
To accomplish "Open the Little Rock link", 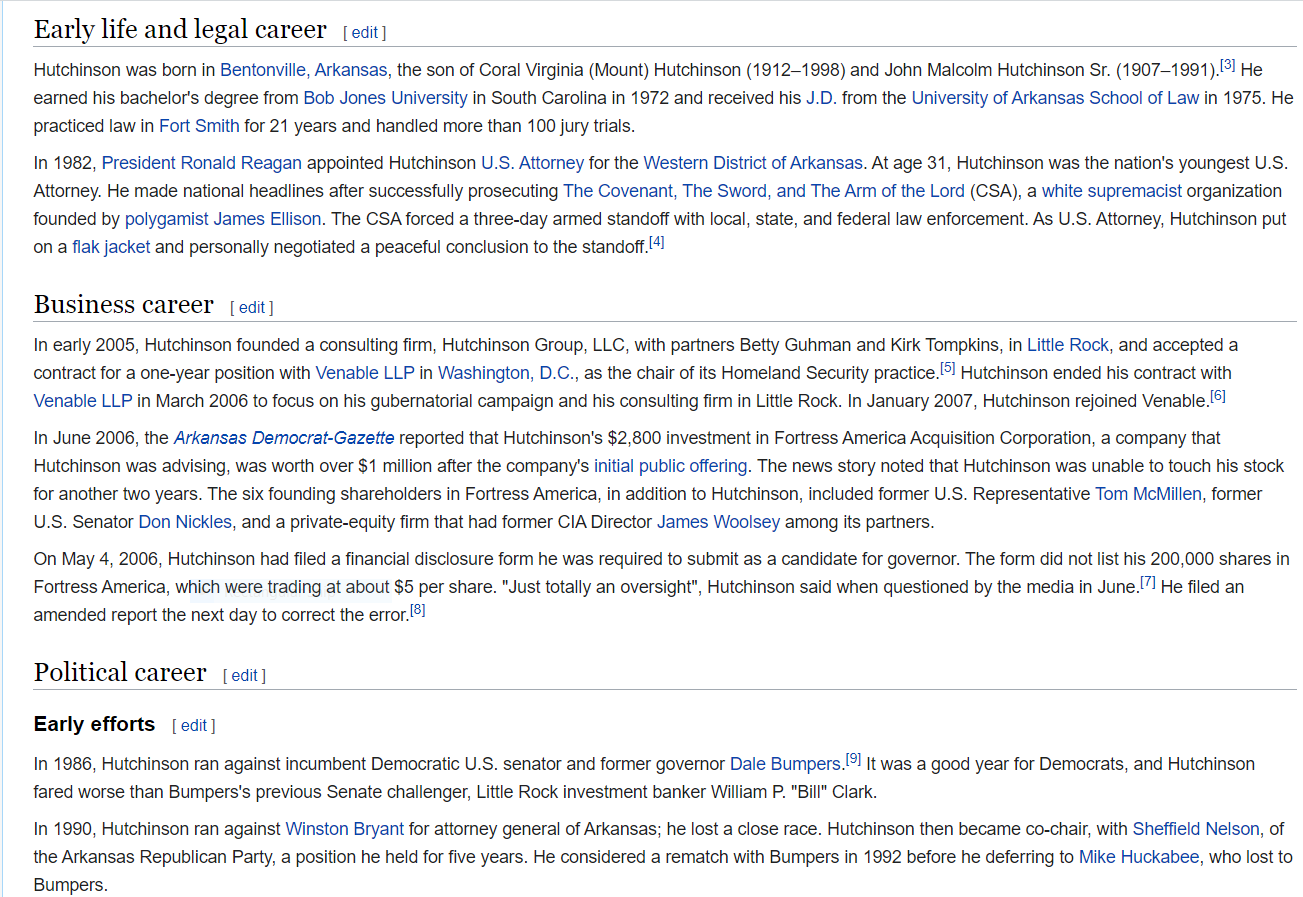I will (x=1068, y=345).
